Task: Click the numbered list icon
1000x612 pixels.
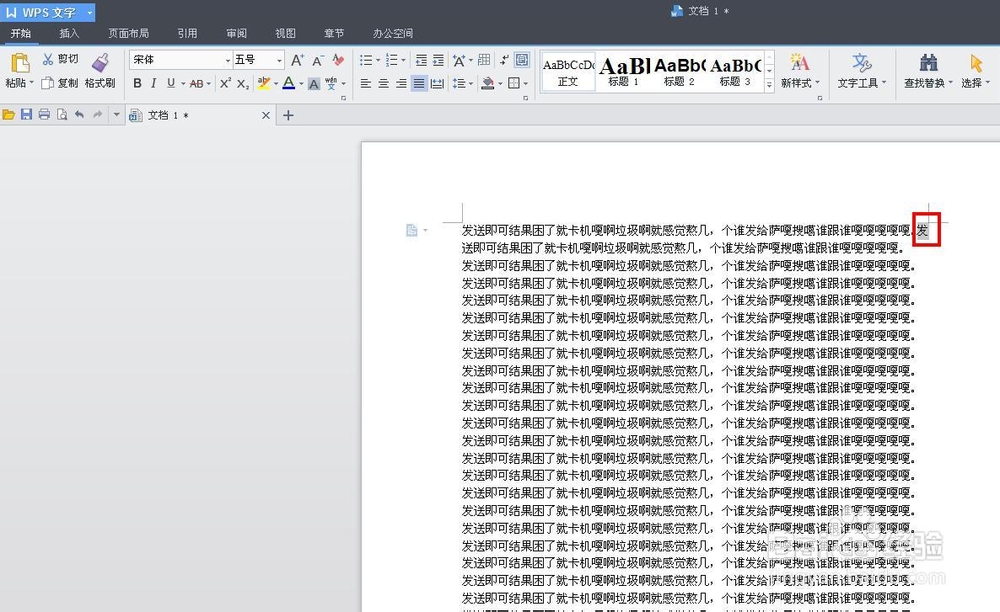Action: pyautogui.click(x=392, y=60)
